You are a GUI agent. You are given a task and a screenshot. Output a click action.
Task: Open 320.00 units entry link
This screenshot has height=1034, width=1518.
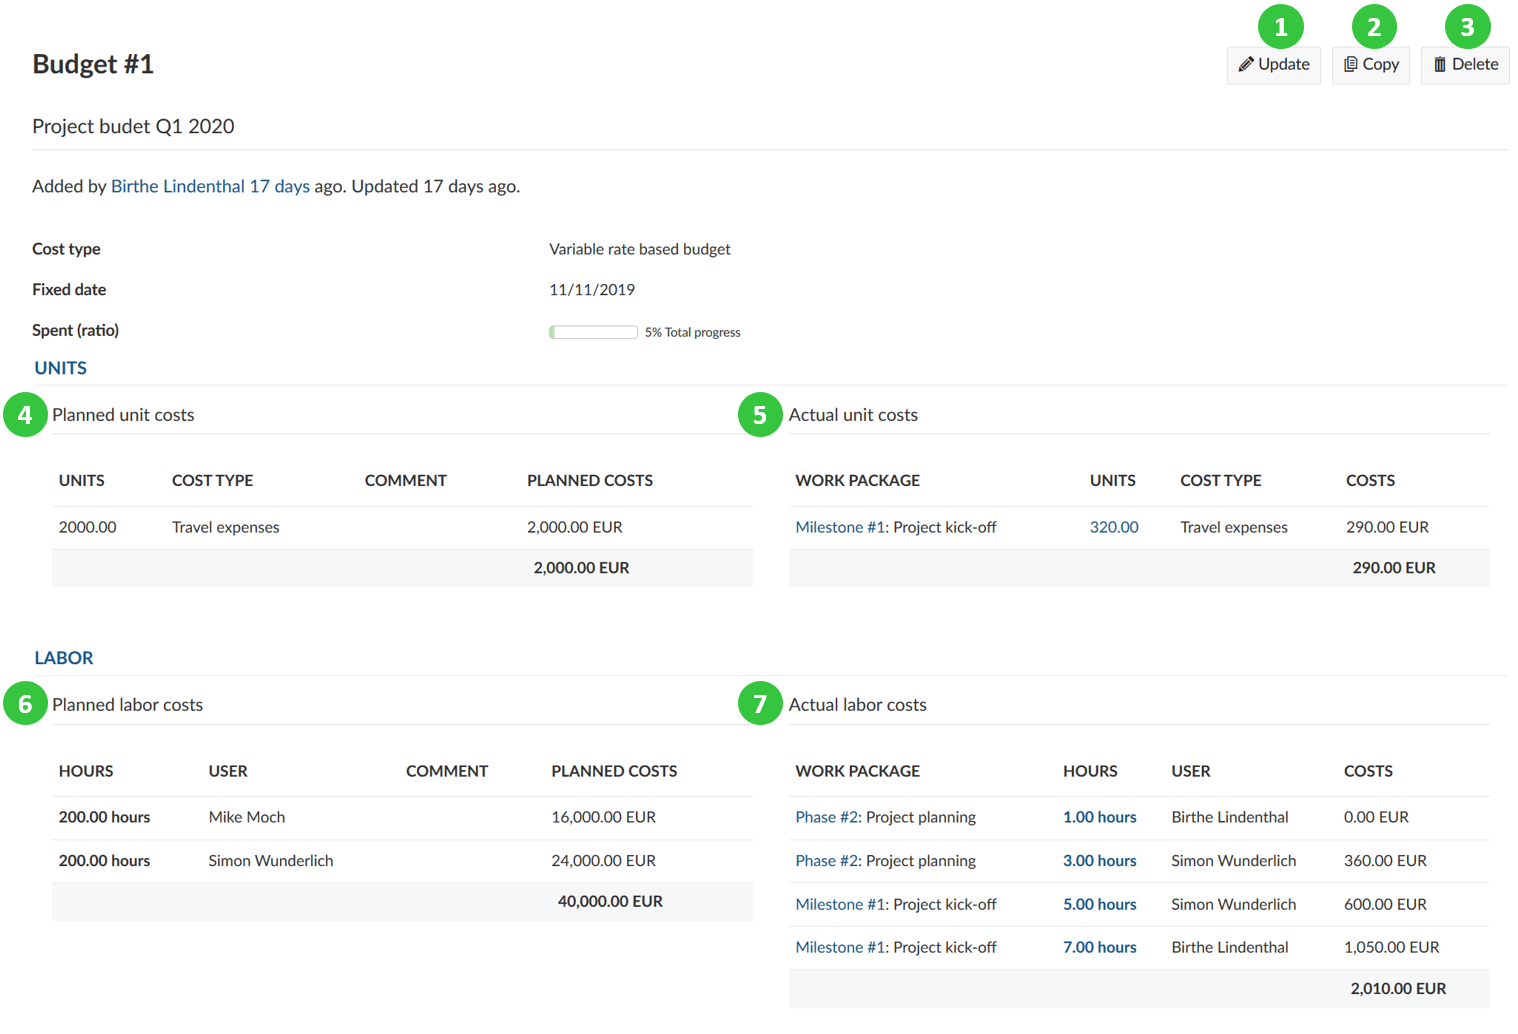click(1114, 527)
